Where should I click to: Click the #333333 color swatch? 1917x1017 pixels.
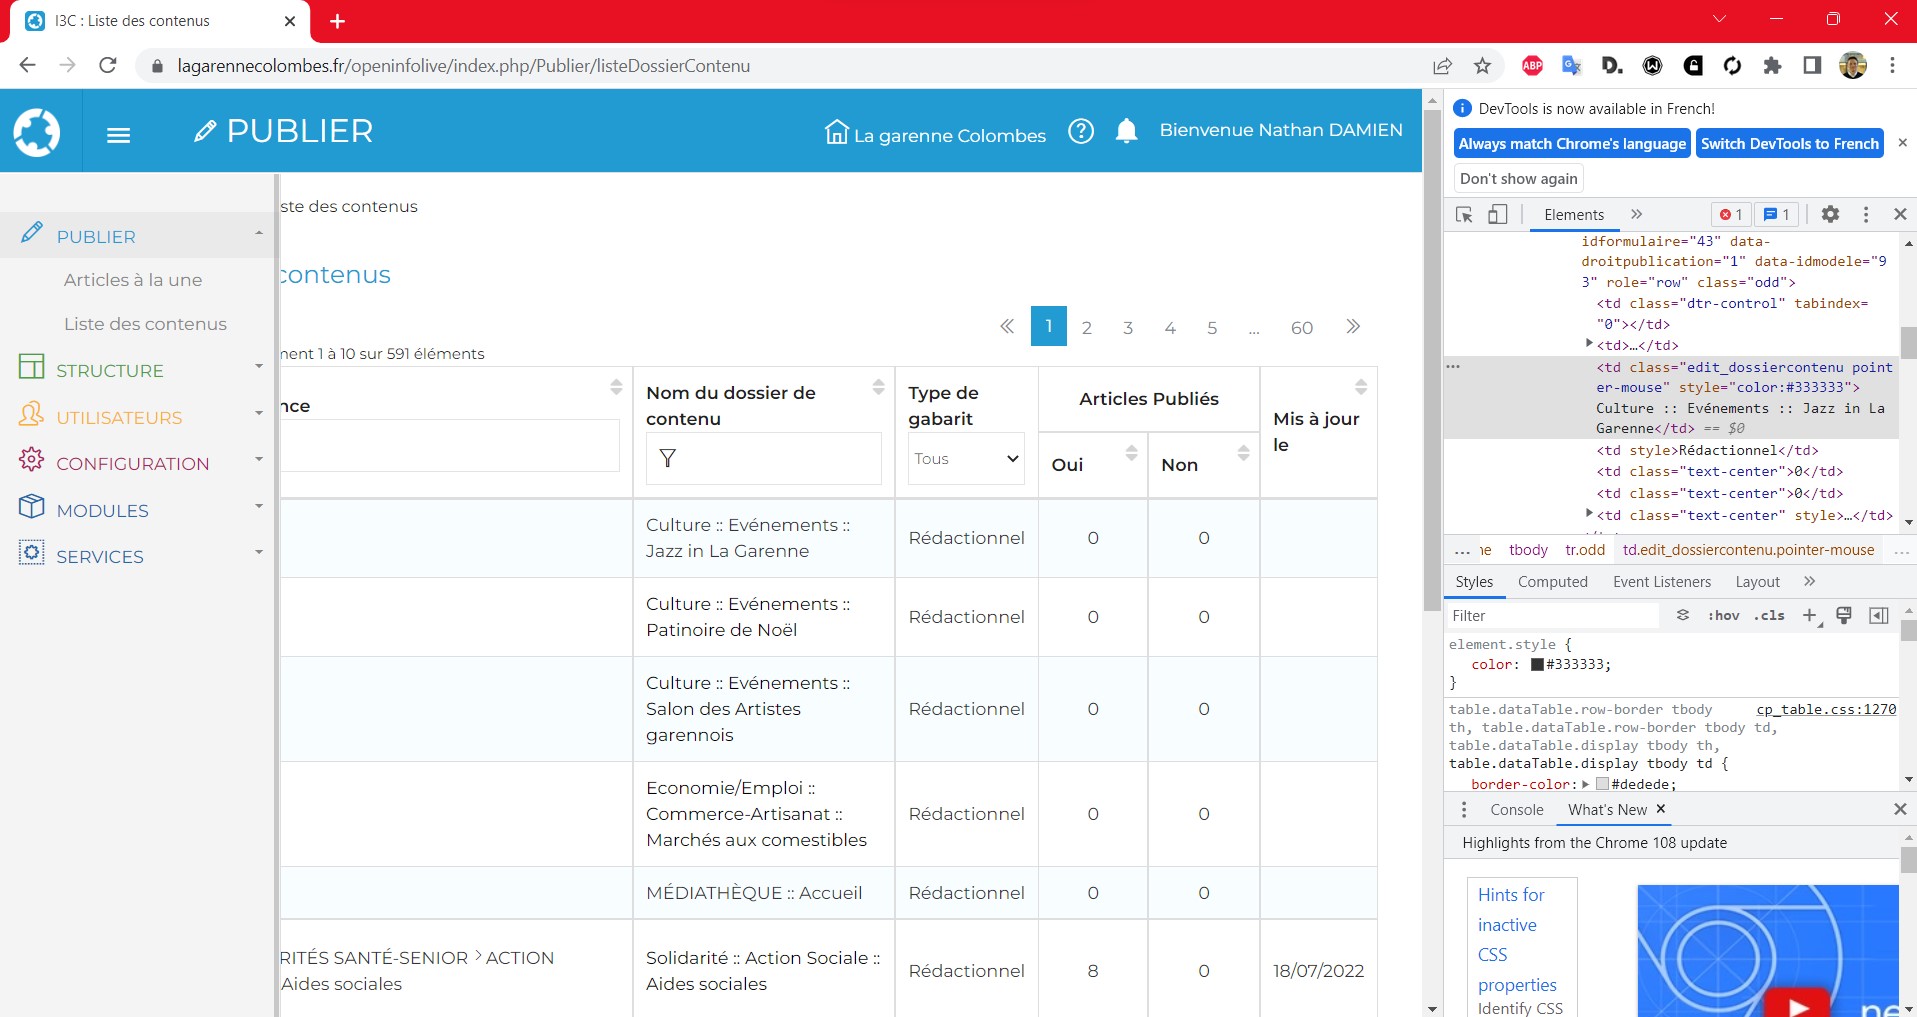tap(1537, 665)
